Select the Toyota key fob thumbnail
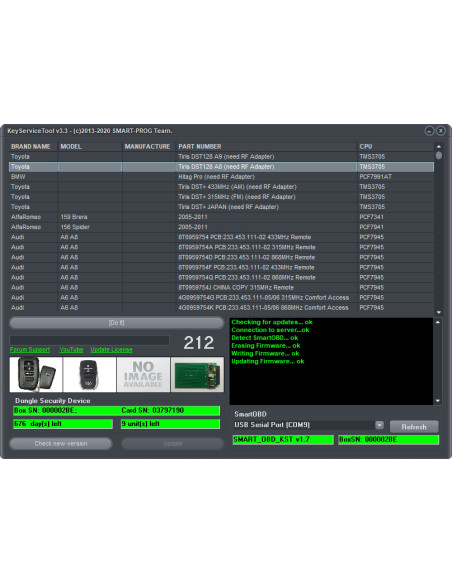 (x=90, y=375)
